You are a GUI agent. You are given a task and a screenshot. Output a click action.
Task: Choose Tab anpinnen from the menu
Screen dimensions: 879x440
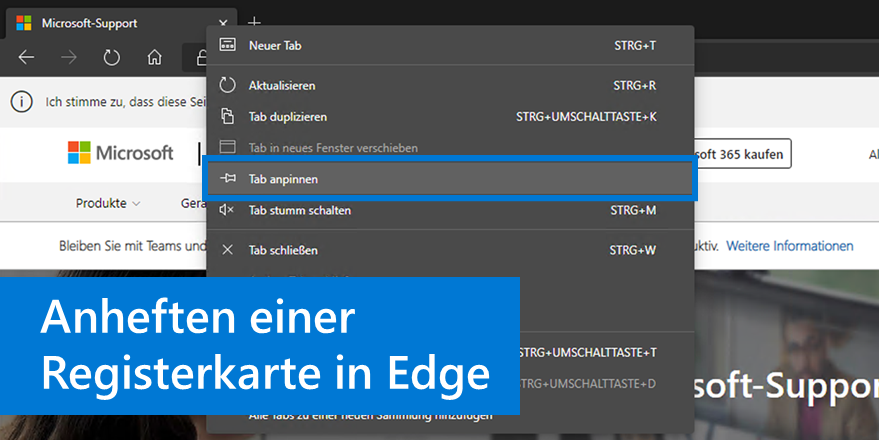pos(450,179)
